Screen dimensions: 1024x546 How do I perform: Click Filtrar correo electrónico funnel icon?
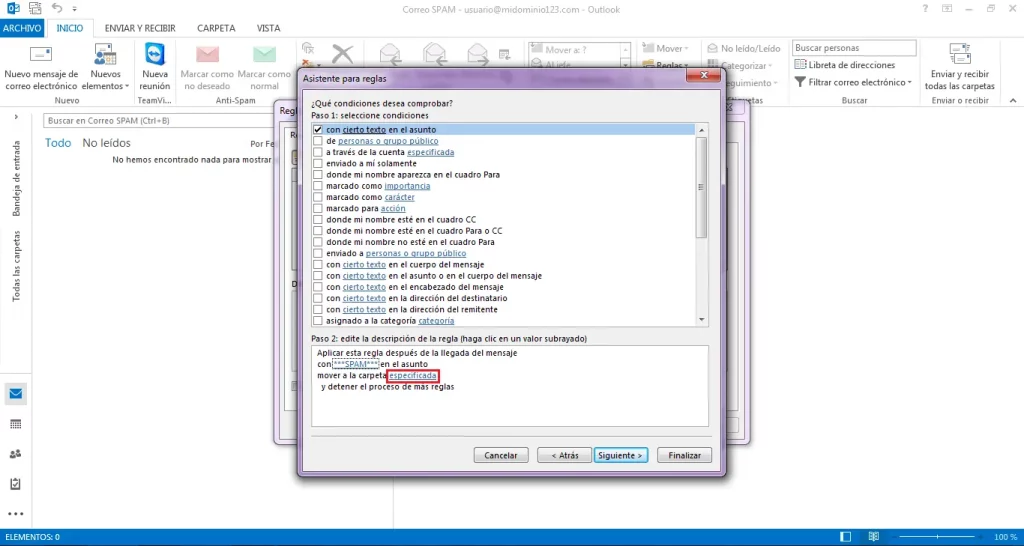pos(800,82)
